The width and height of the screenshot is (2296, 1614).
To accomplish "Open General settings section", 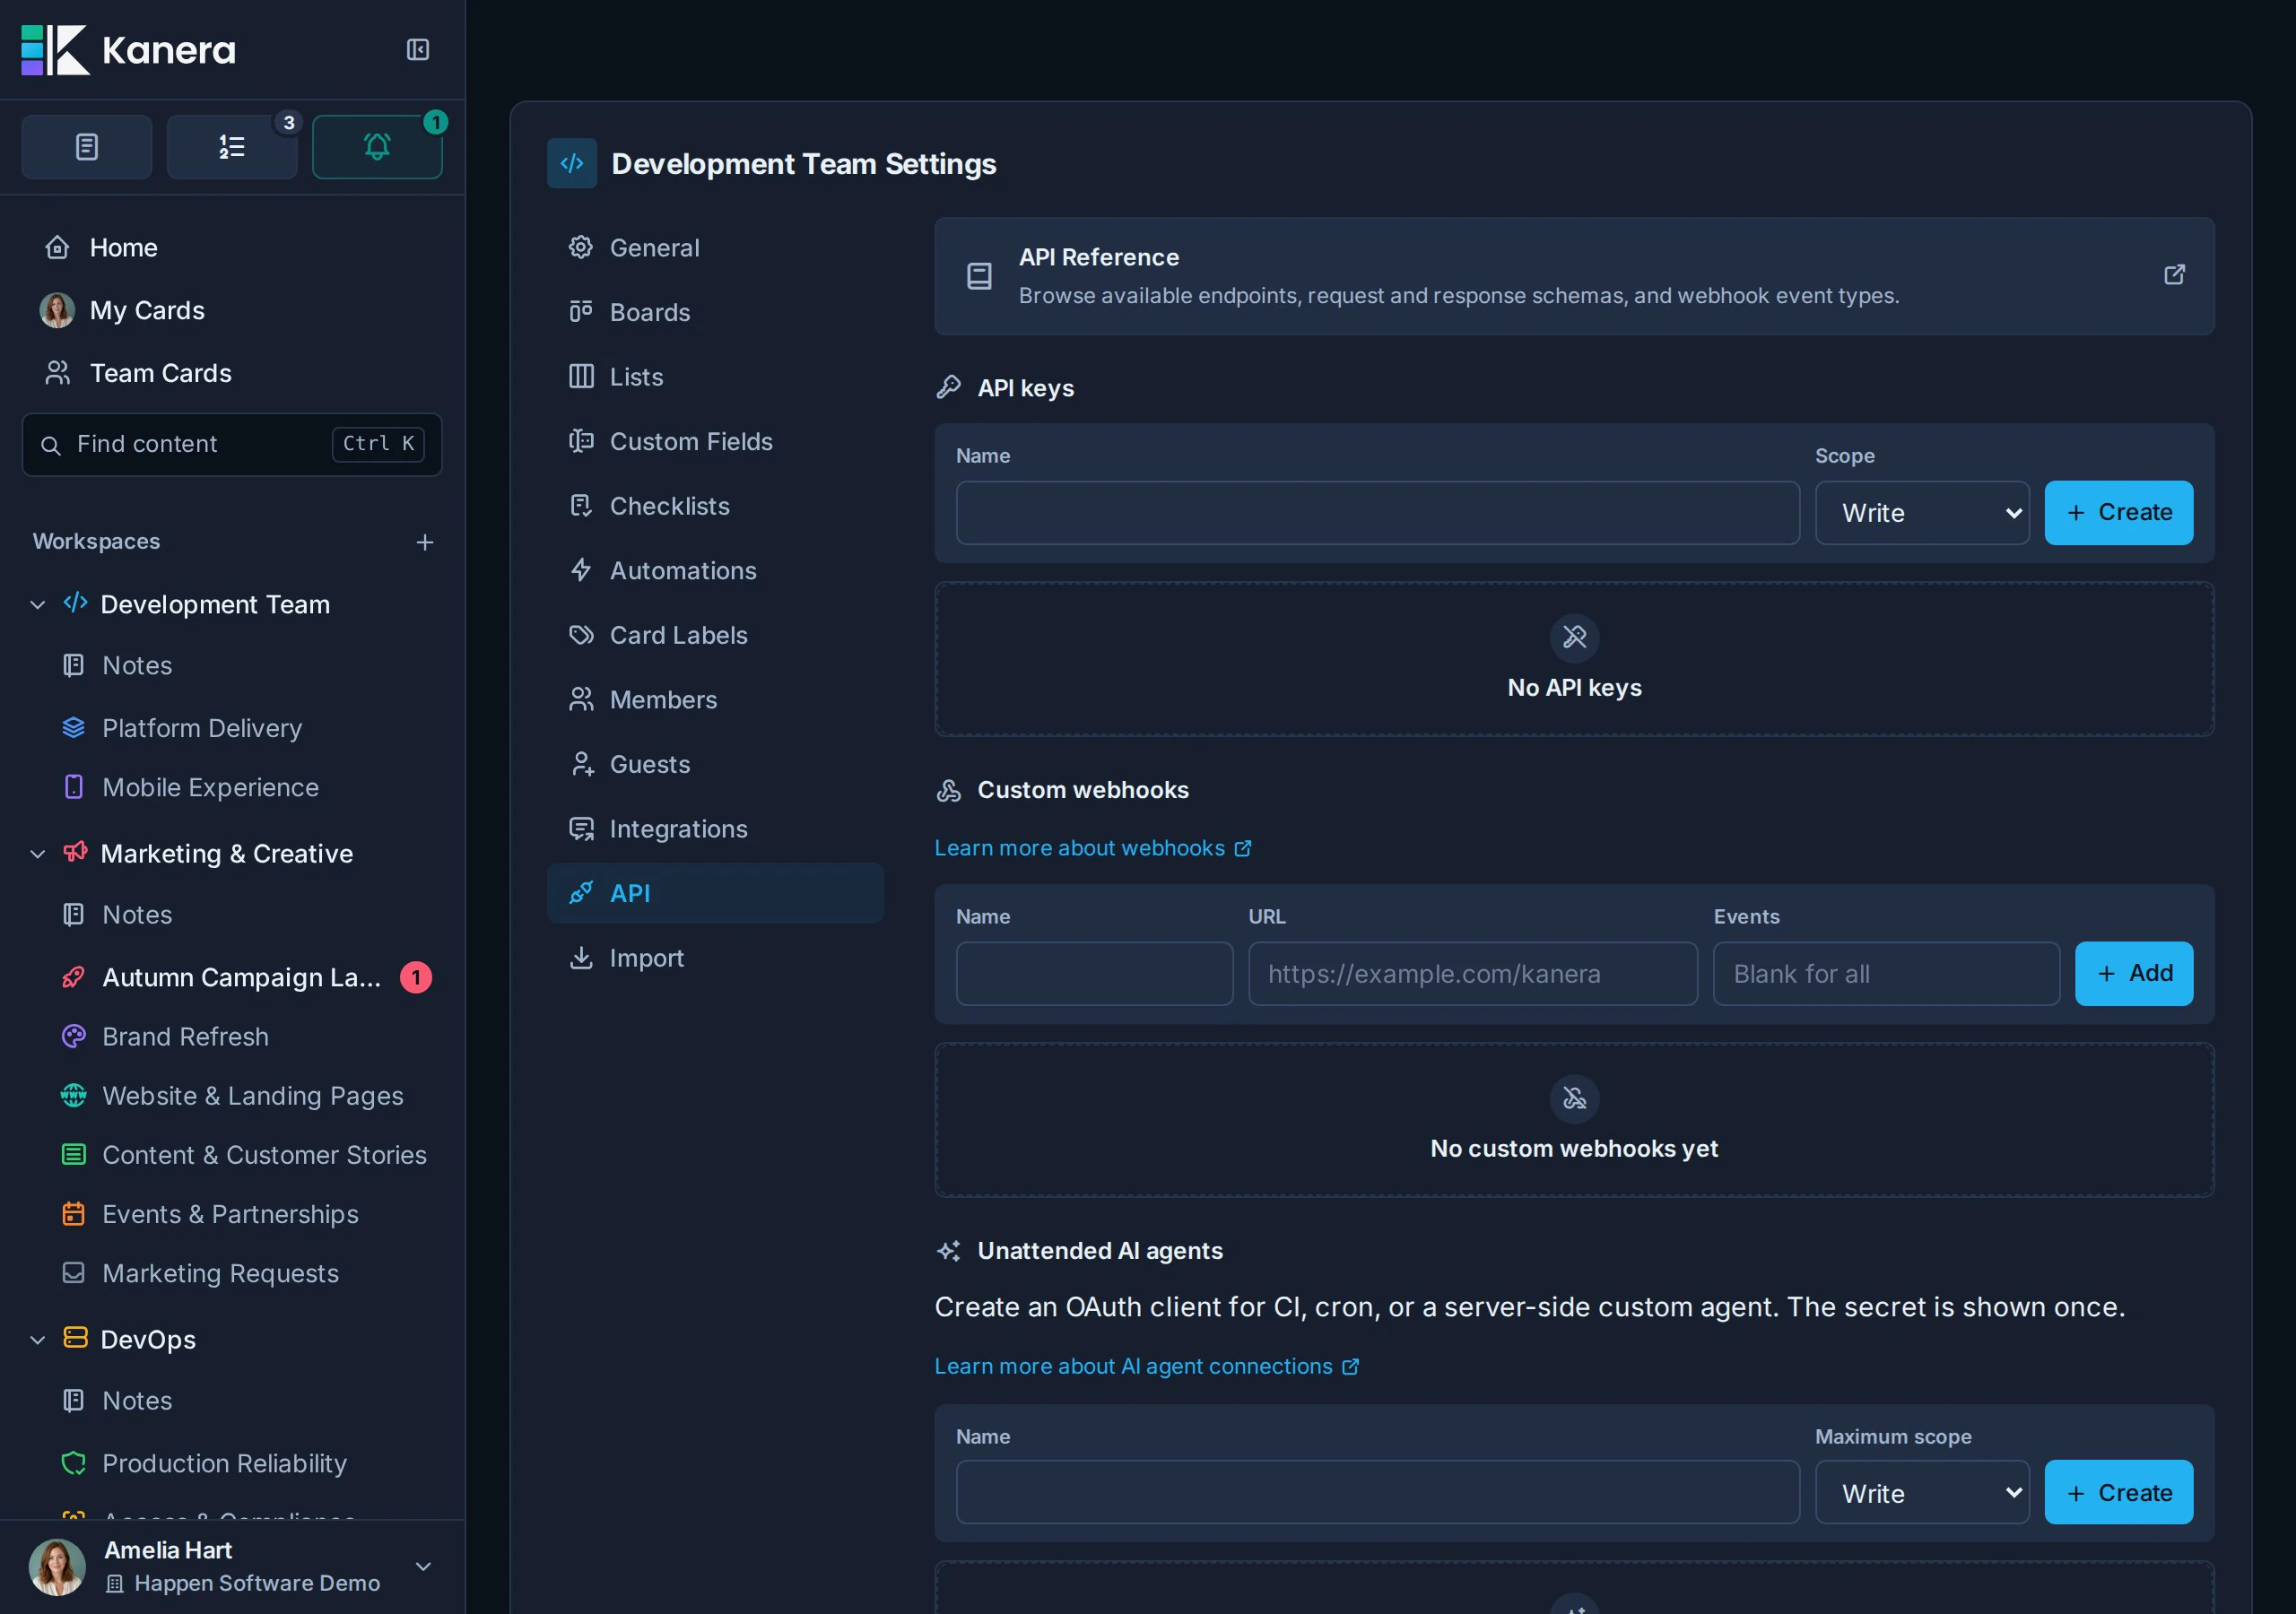I will pos(715,248).
